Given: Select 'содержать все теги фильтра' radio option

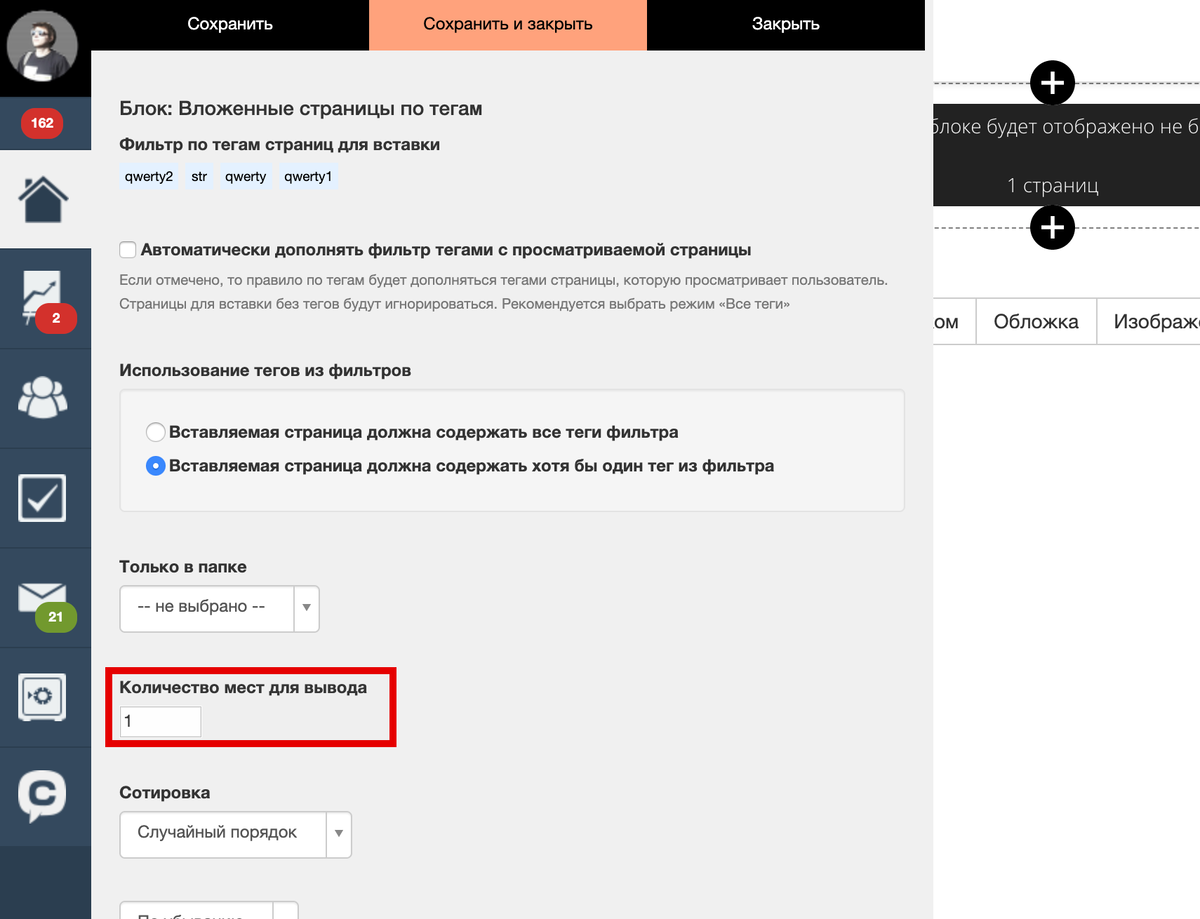Looking at the screenshot, I should (155, 432).
